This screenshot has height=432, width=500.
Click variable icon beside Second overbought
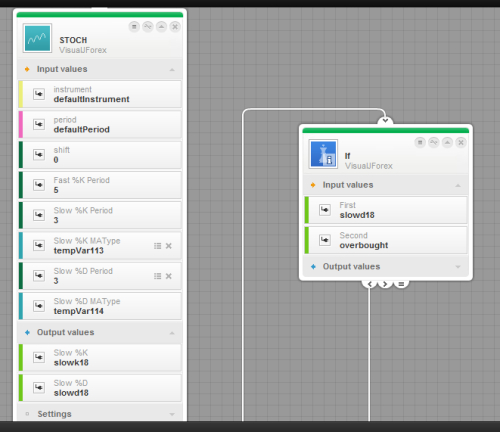pyautogui.click(x=325, y=240)
